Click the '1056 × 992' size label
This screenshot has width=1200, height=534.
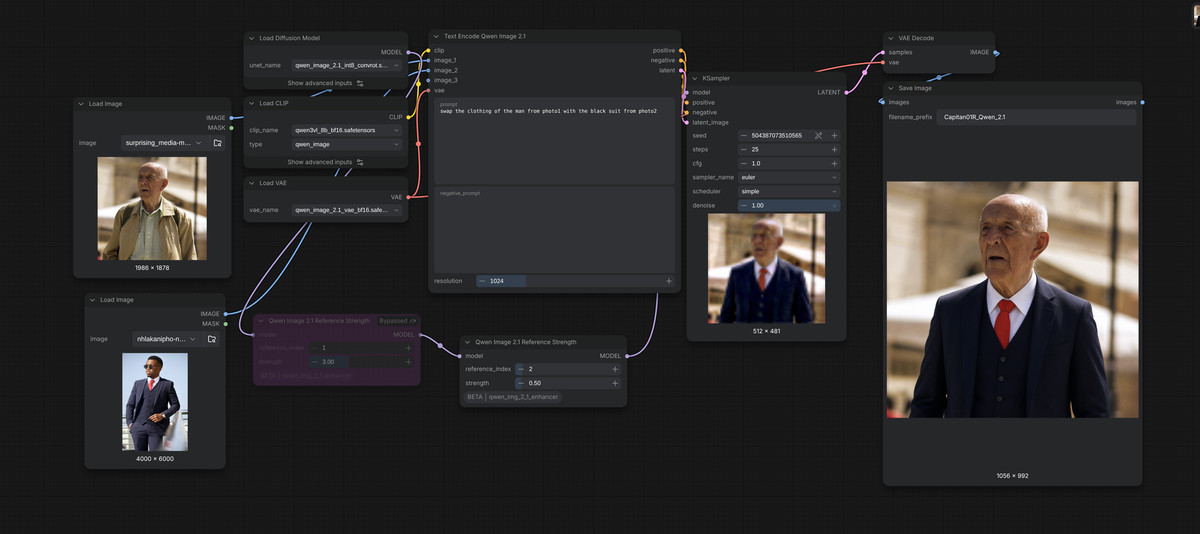[1012, 475]
